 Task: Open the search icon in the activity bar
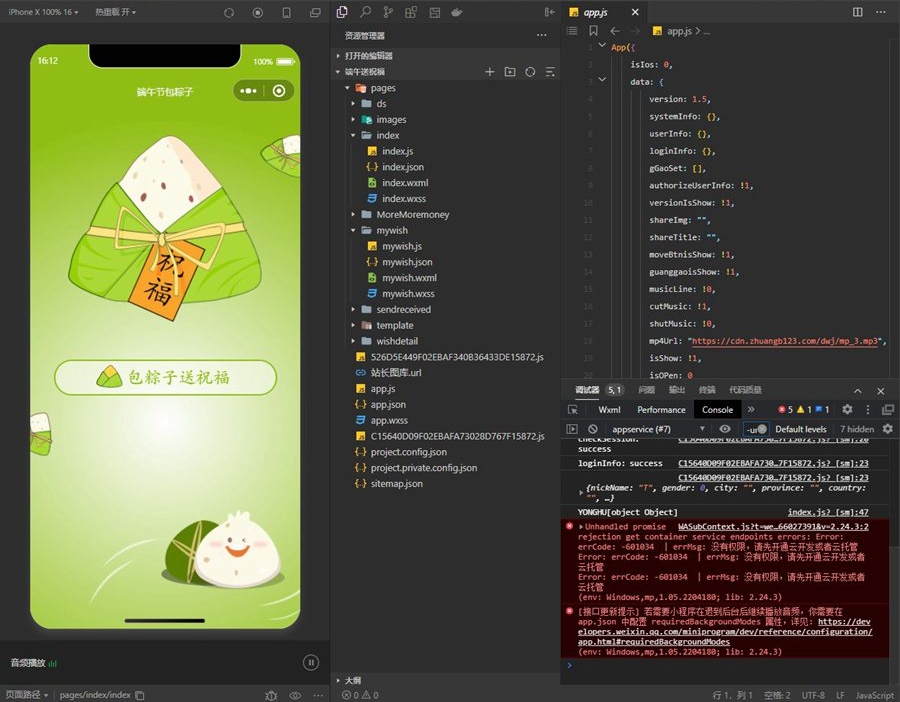tap(365, 12)
